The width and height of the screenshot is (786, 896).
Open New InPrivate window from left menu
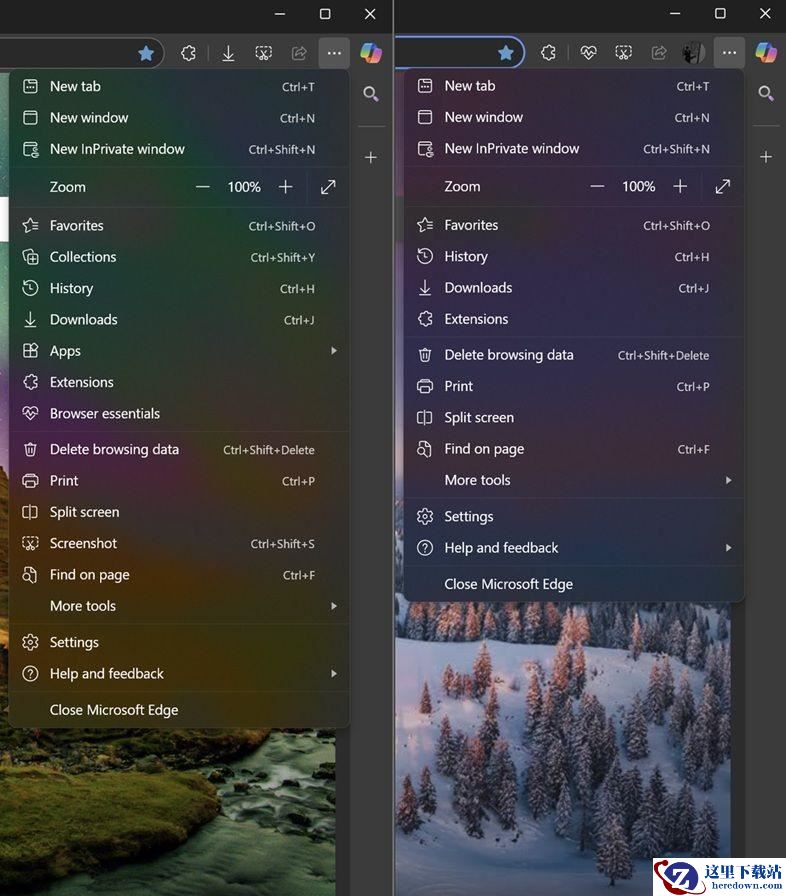[x=179, y=149]
